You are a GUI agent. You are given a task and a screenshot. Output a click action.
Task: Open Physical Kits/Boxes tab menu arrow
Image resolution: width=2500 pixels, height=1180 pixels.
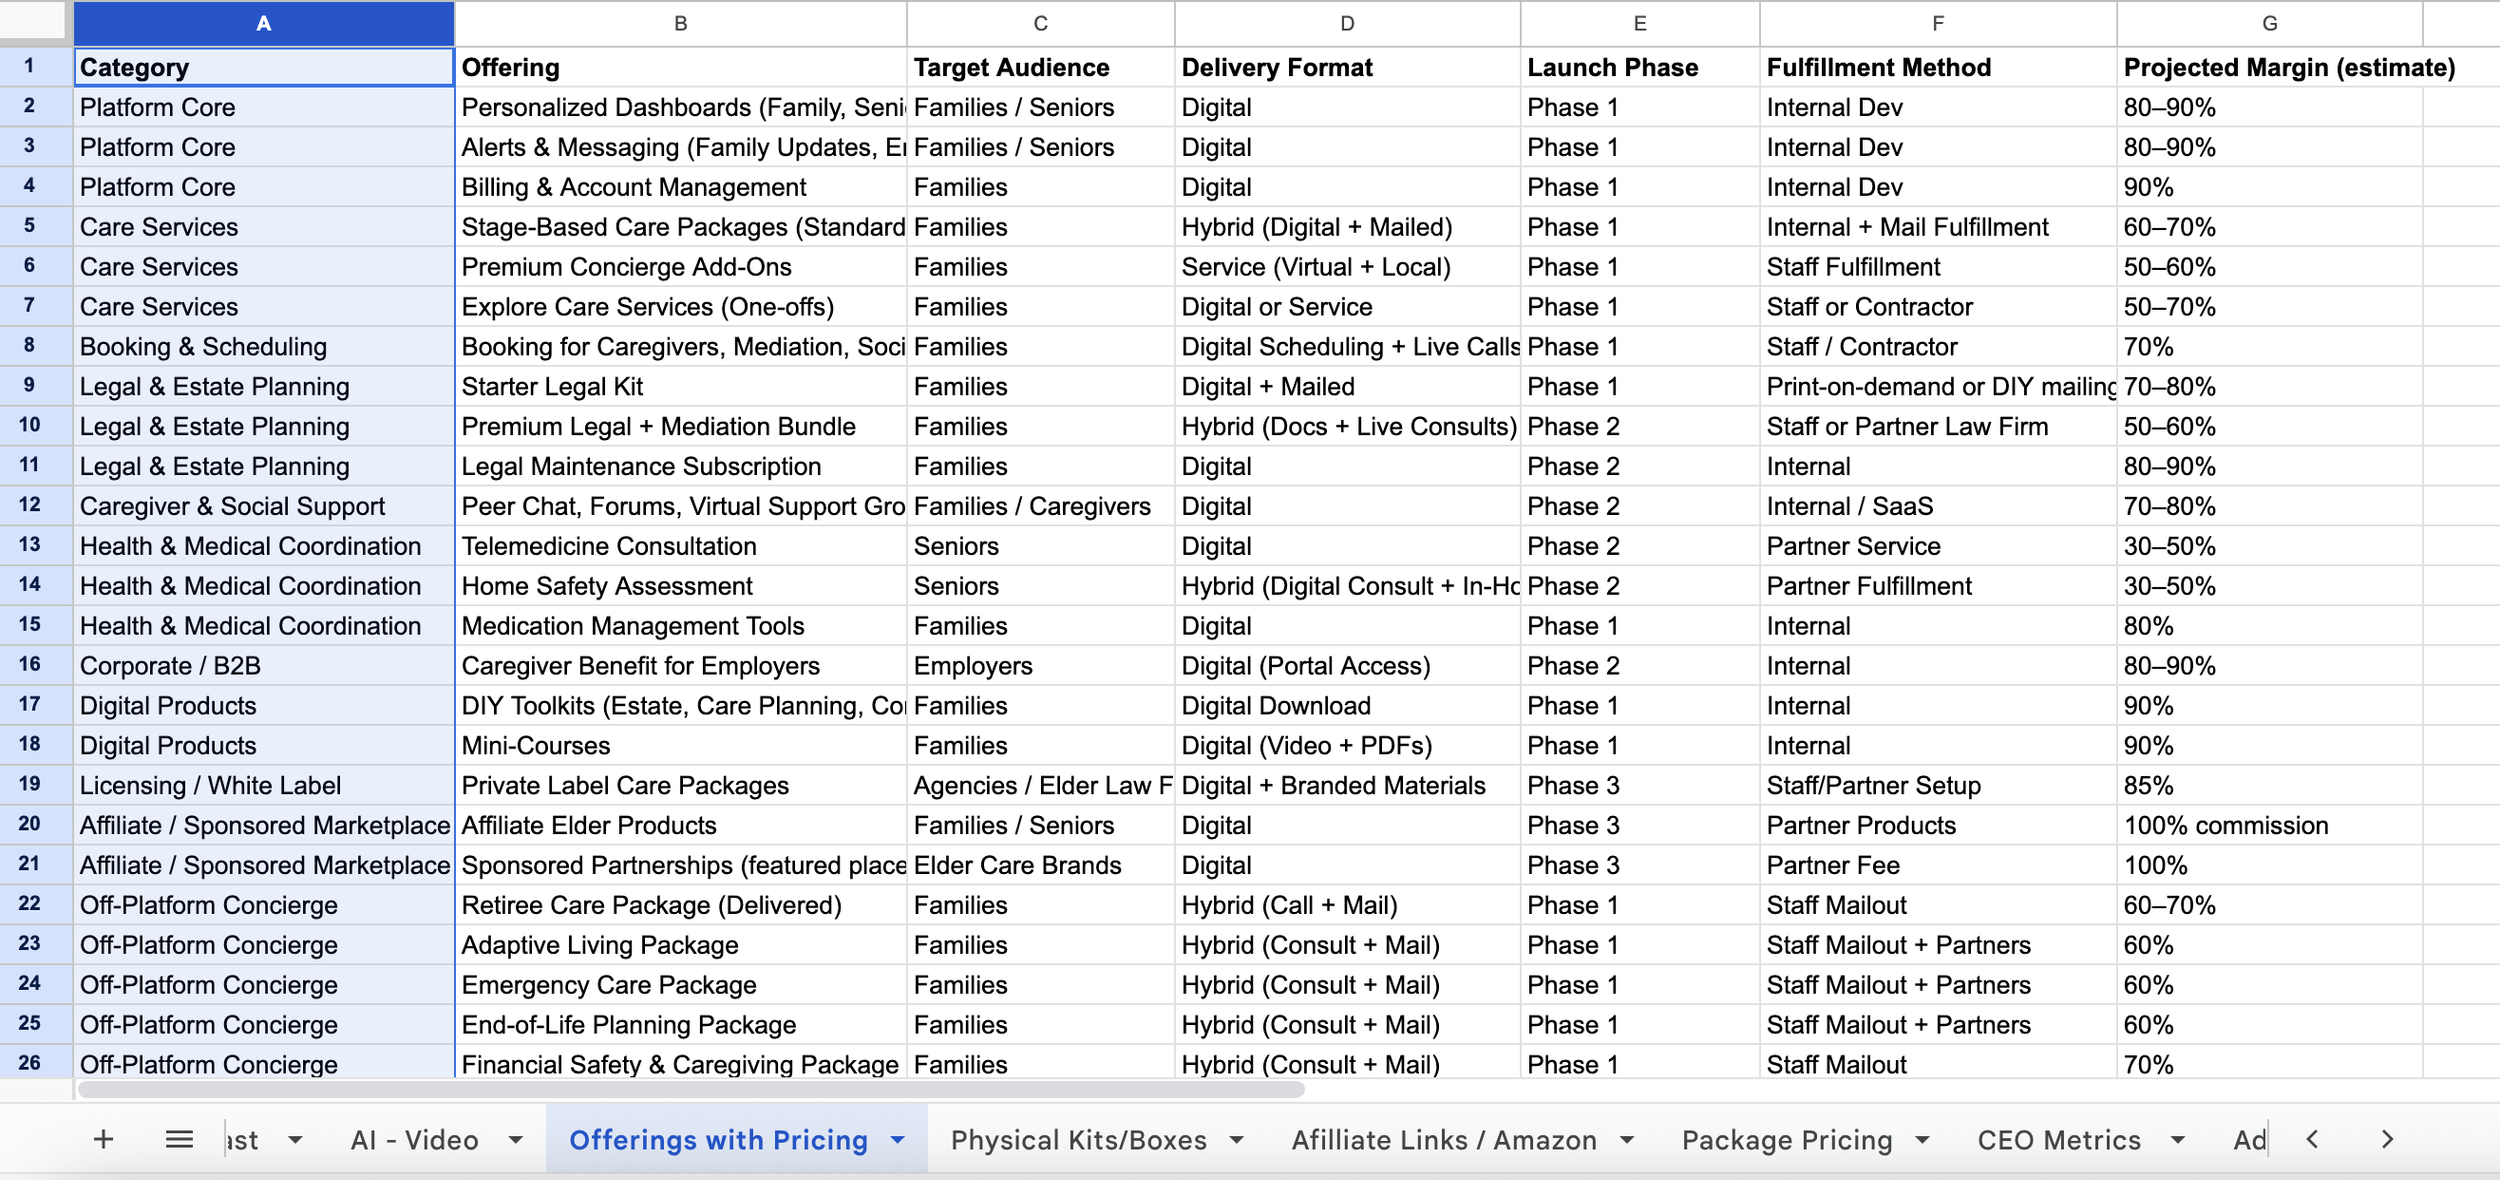tap(1236, 1140)
